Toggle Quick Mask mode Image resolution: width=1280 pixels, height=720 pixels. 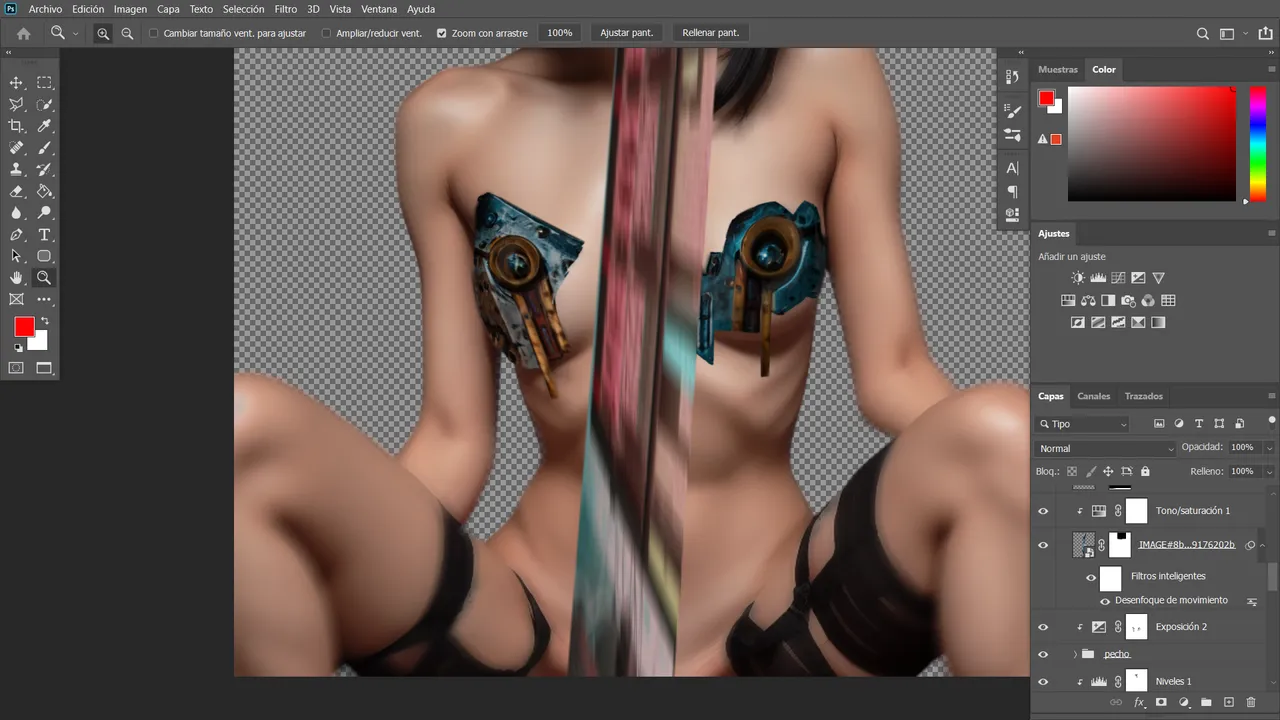(16, 368)
